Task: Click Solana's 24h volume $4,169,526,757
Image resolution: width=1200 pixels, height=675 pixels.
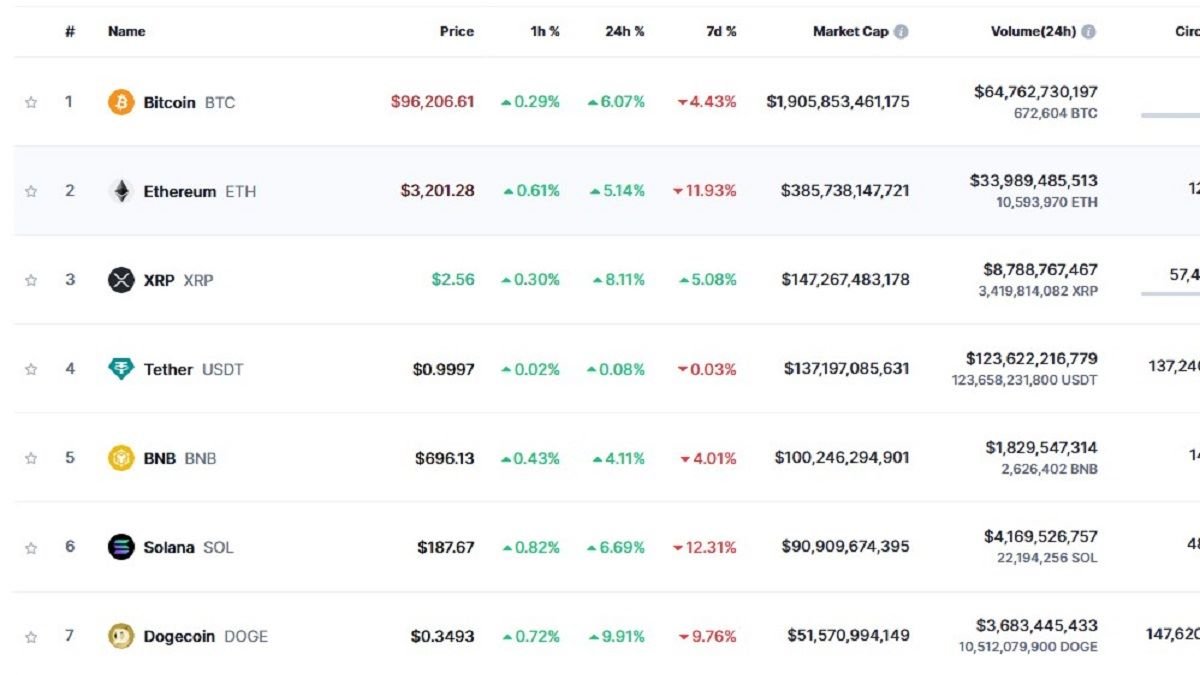Action: click(x=1040, y=537)
